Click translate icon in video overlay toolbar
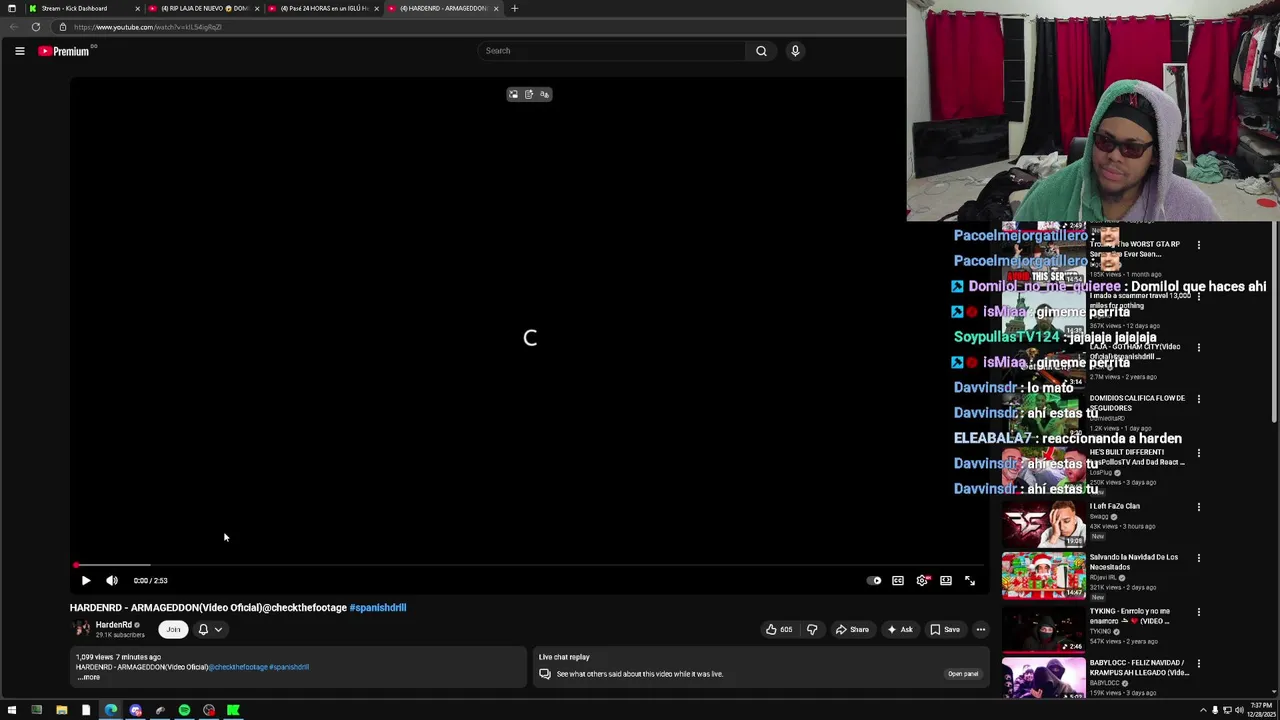The image size is (1280, 720). [x=544, y=95]
